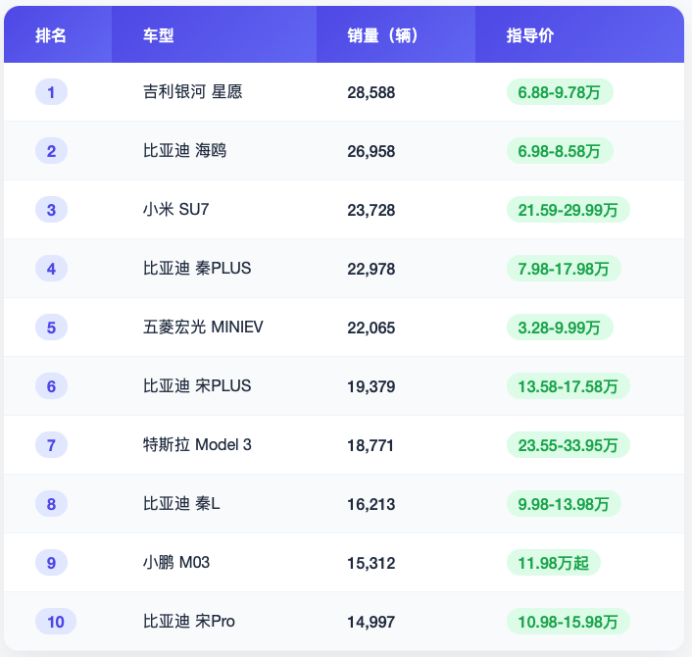Select the 特斯拉 Model 3 model name

[x=197, y=444]
